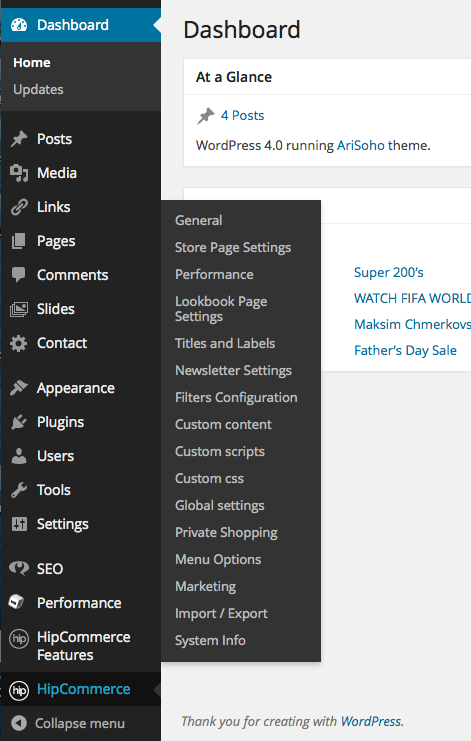Screen dimensions: 471x741
Task: Click the Slides images icon
Action: click(19, 309)
